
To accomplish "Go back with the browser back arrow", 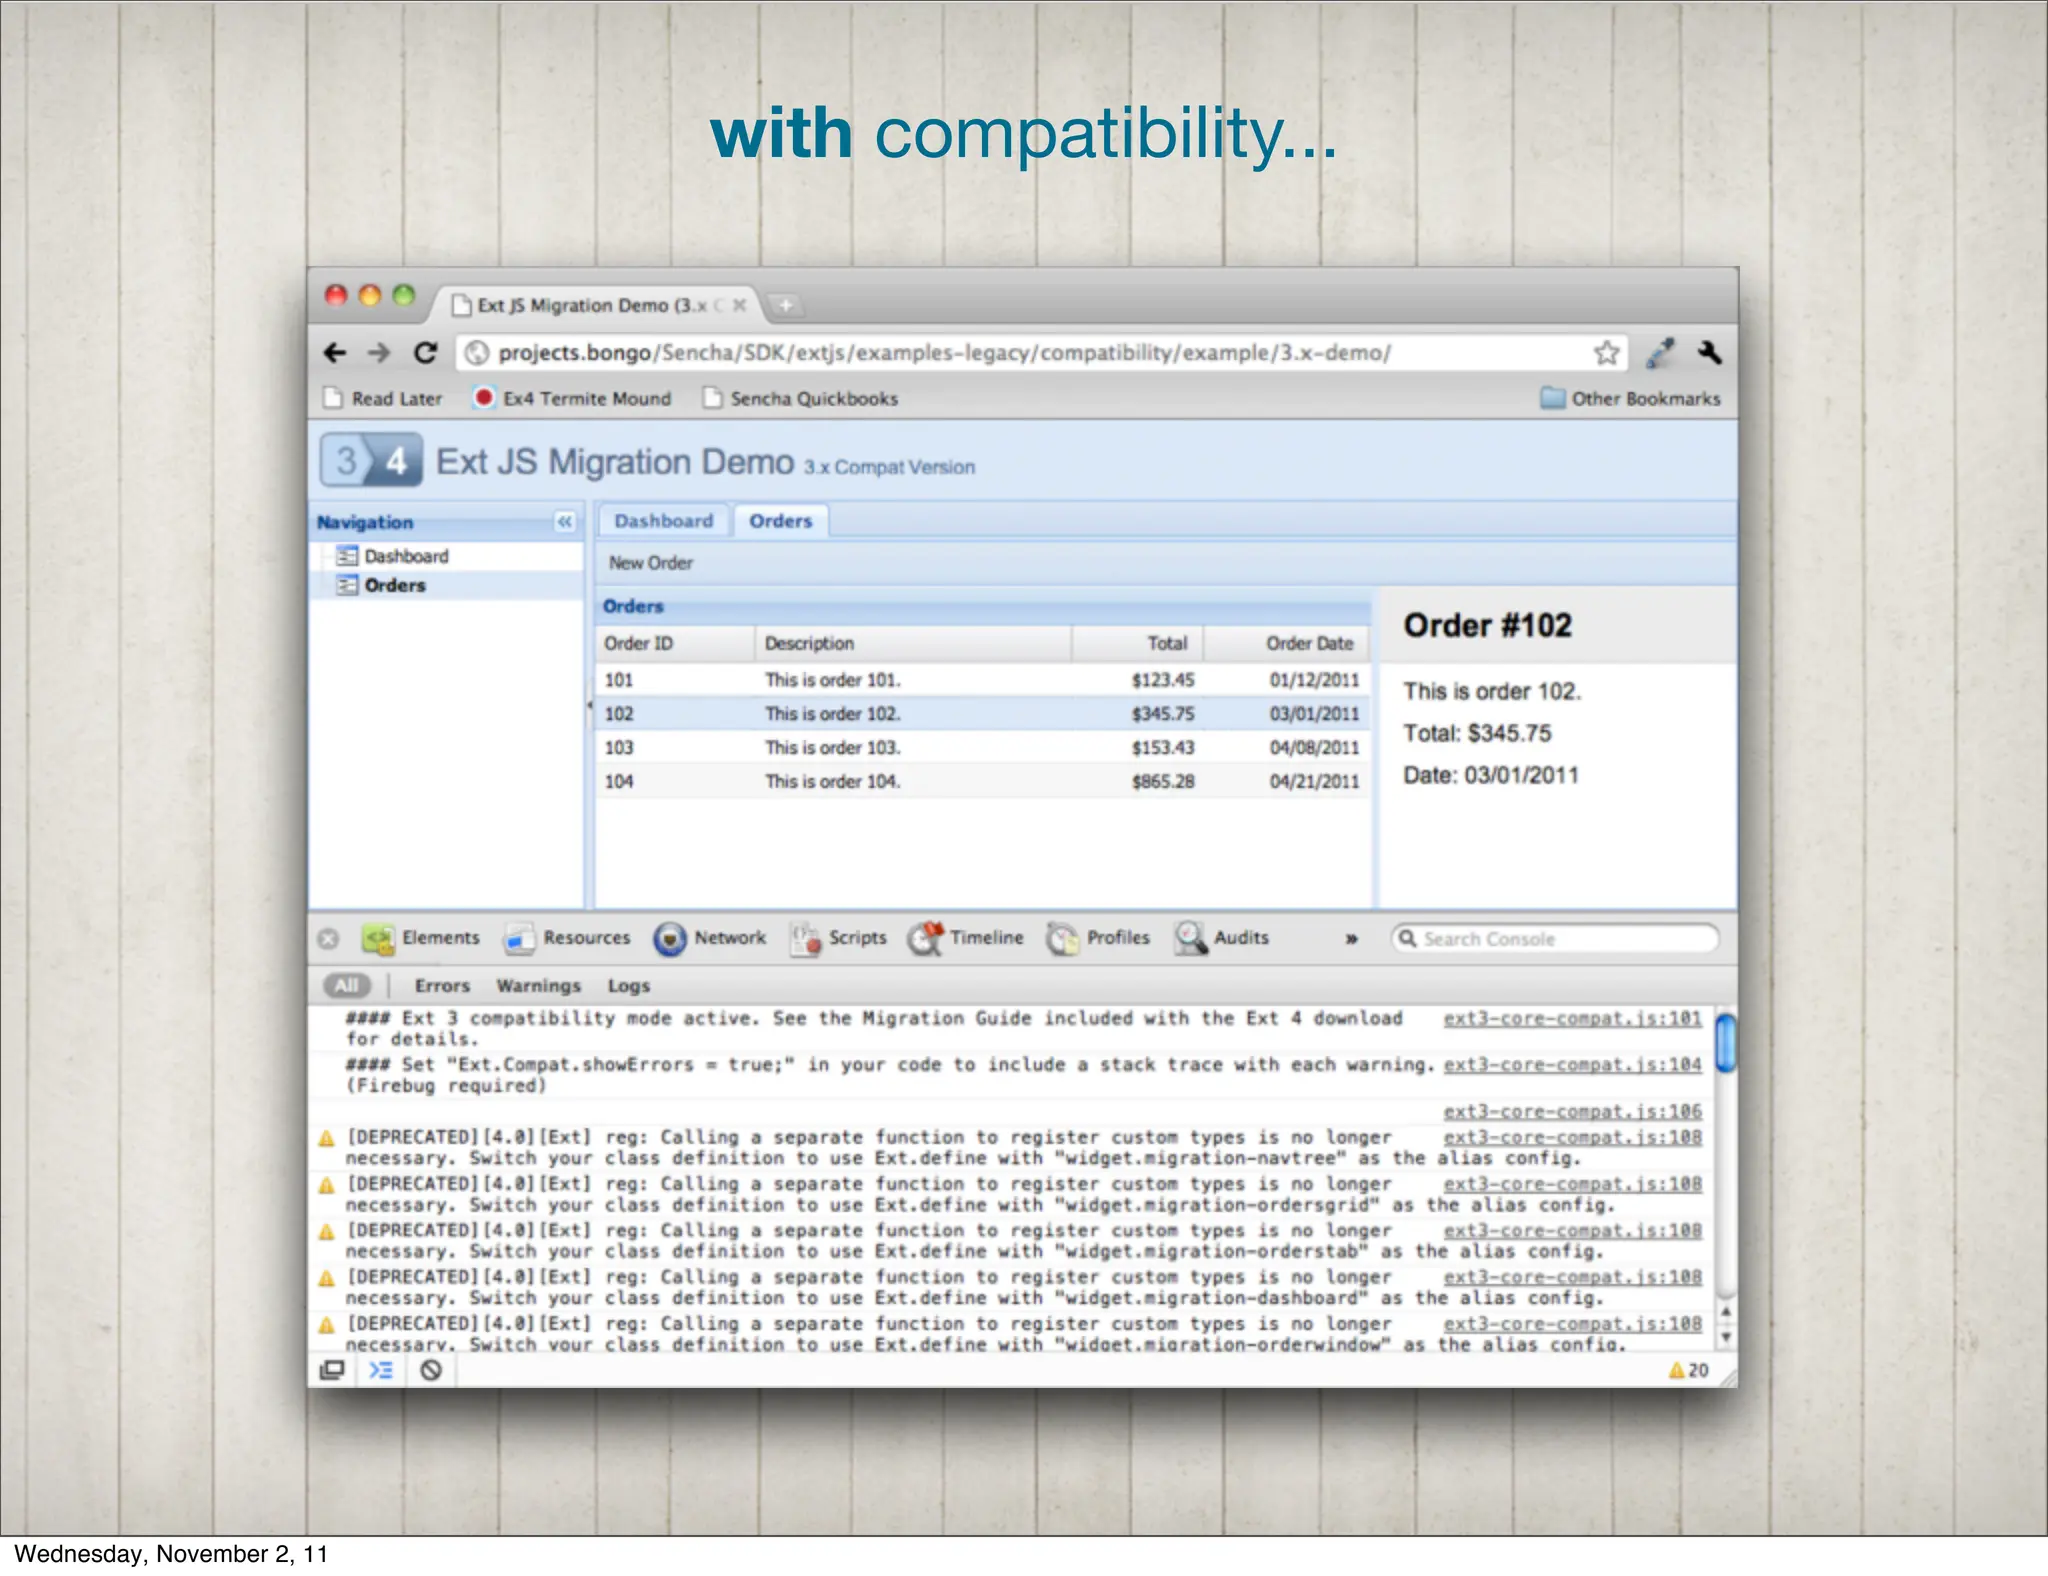I will click(335, 353).
